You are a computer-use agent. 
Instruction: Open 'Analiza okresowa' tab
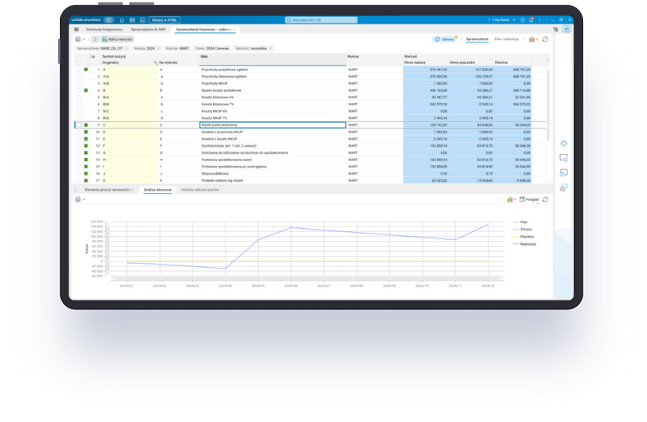pyautogui.click(x=158, y=190)
